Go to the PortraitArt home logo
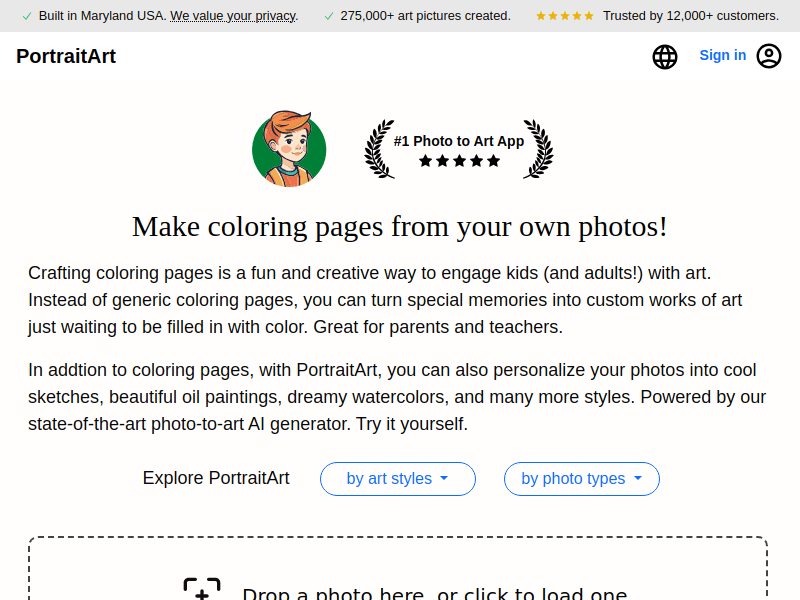Screen dimensions: 800x600 tap(66, 56)
